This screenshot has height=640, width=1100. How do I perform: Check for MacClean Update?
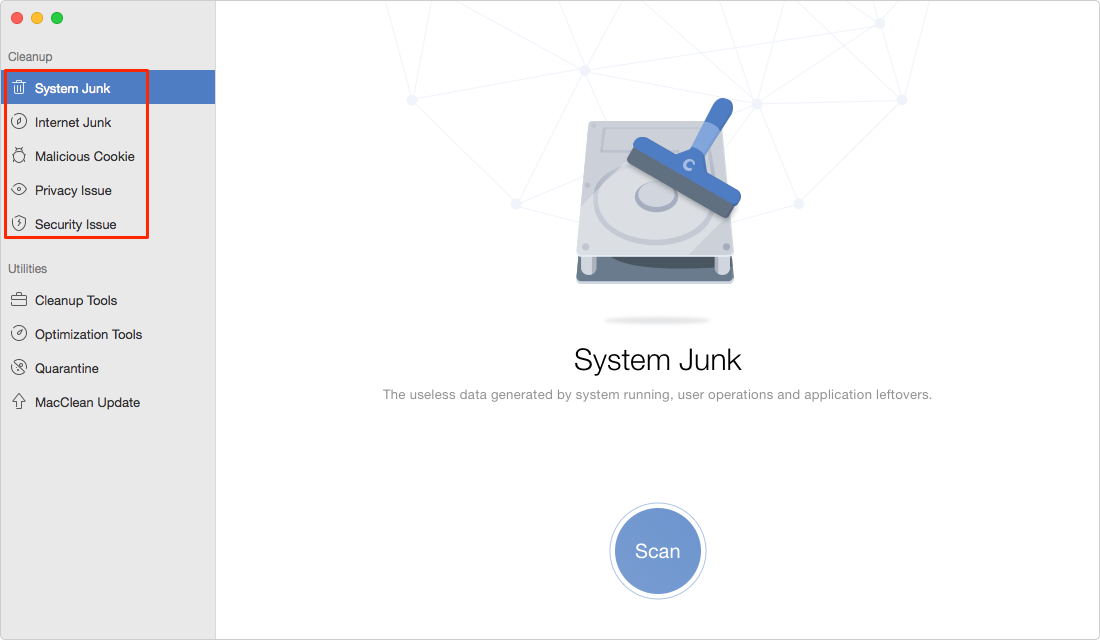[108, 402]
